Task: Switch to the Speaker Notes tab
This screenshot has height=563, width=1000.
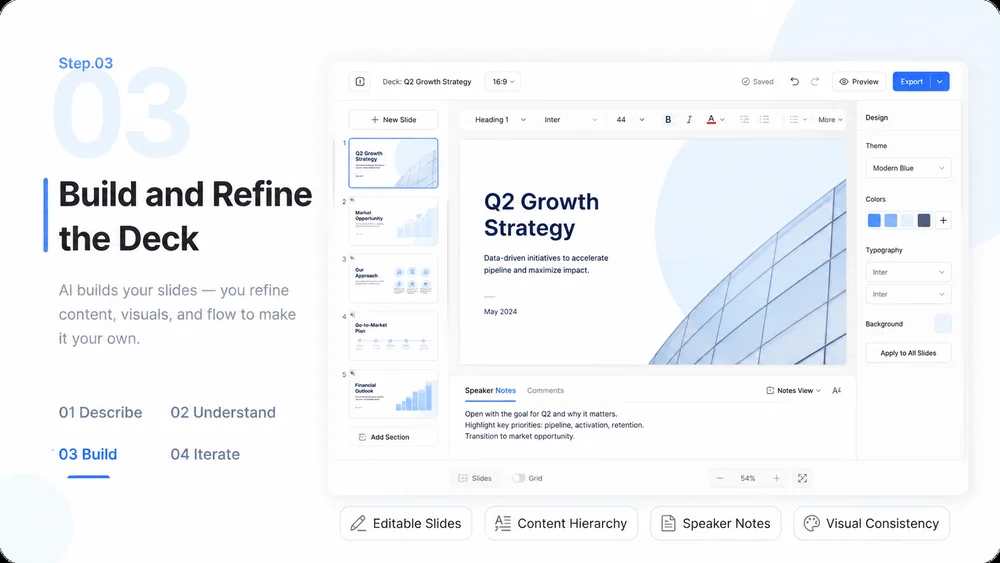Action: click(490, 390)
